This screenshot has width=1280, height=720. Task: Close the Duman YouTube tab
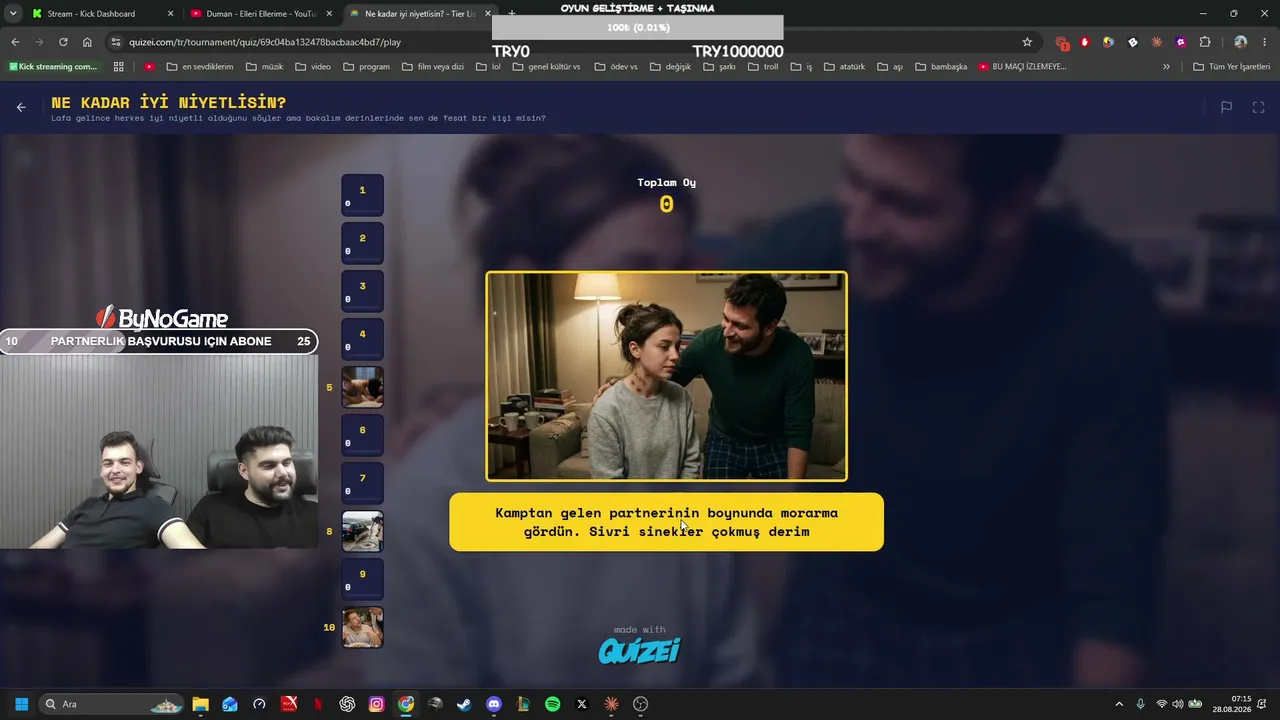(x=329, y=14)
